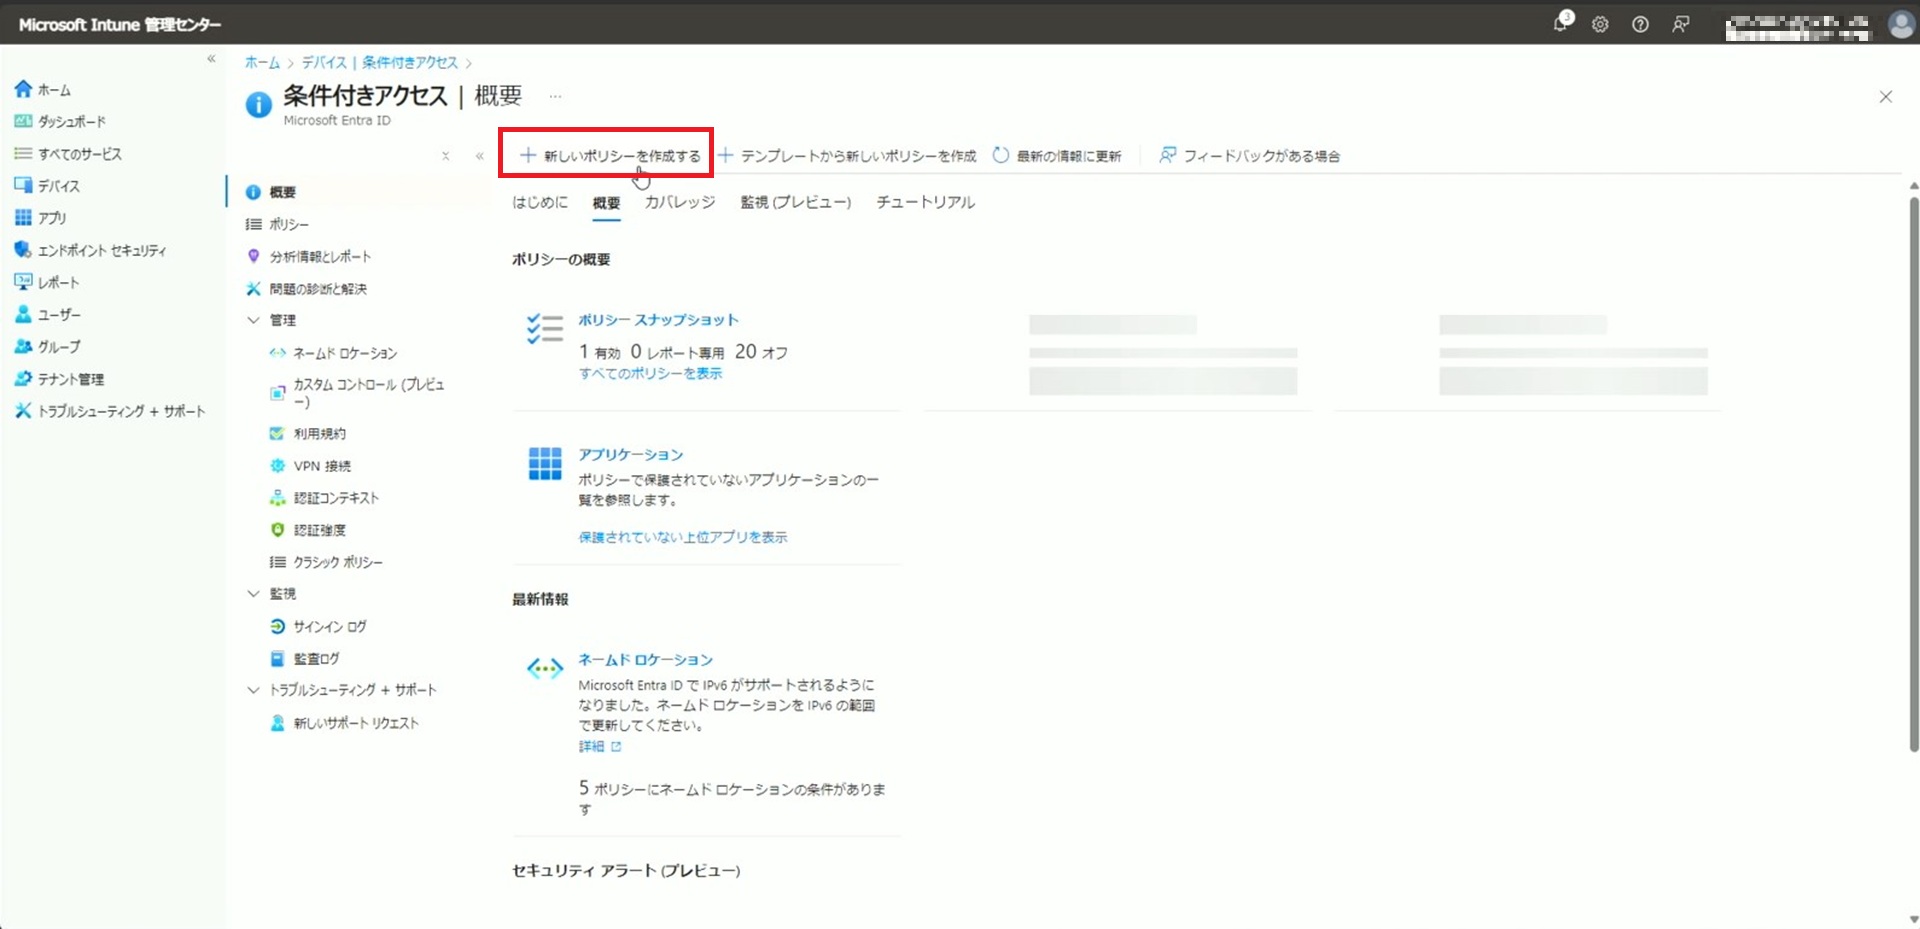The image size is (1920, 929).
Task: Open the settings gear icon
Action: click(x=1600, y=25)
